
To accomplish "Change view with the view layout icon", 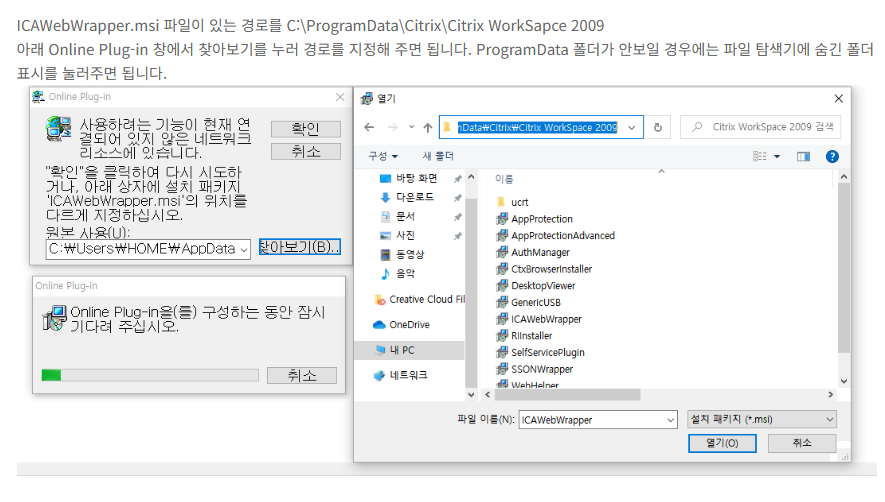I will (x=760, y=156).
